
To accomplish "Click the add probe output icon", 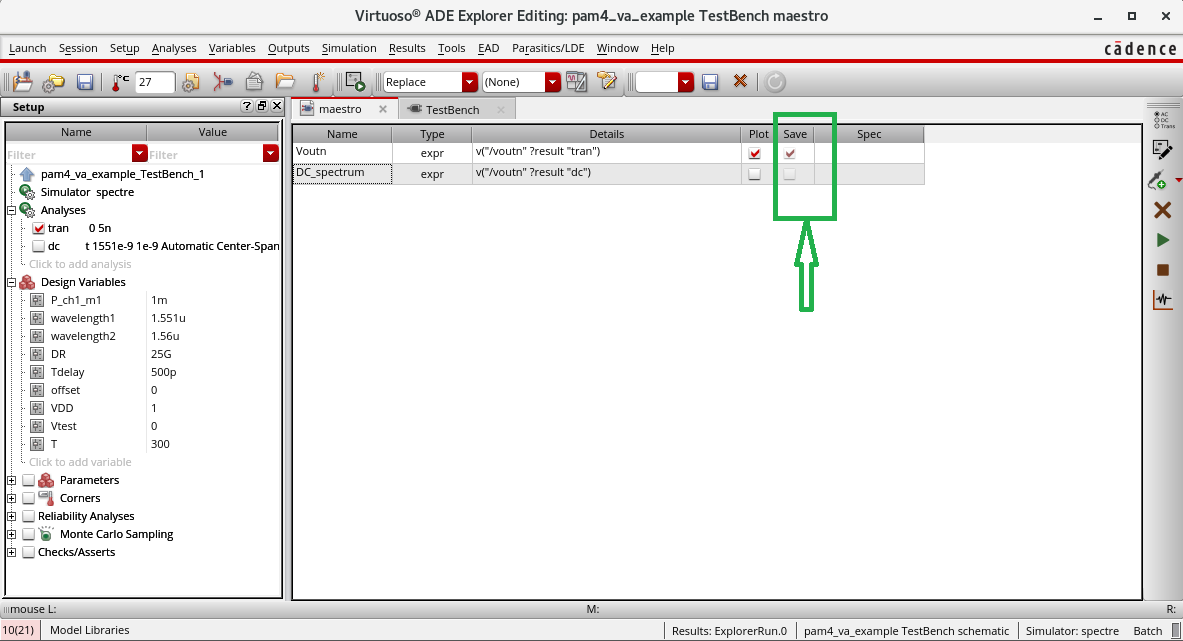I will pos(1158,179).
